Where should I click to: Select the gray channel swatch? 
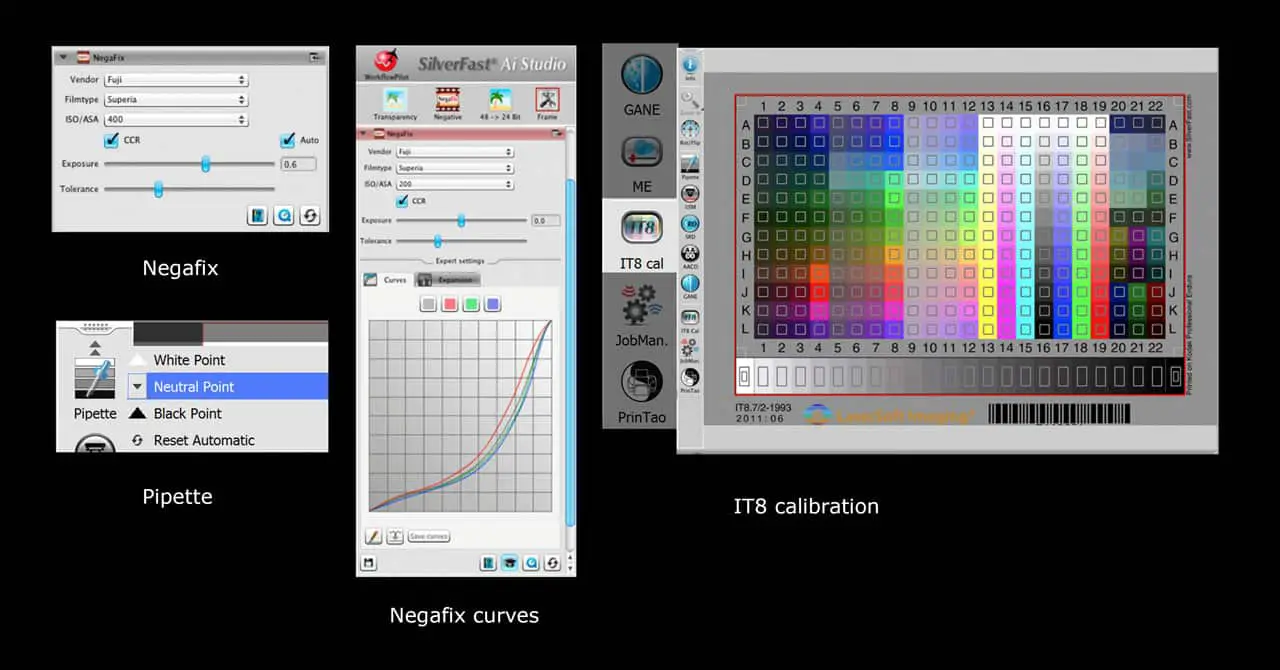[428, 304]
